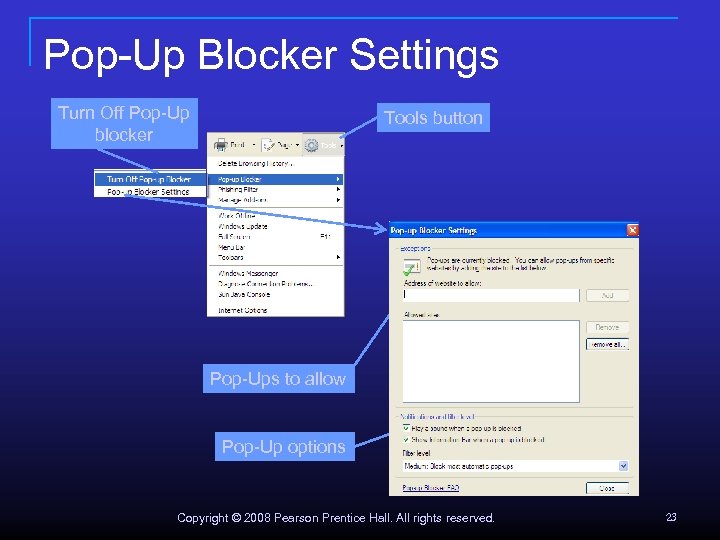Open the Page button dropdown arrow
The image size is (720, 540).
(297, 145)
